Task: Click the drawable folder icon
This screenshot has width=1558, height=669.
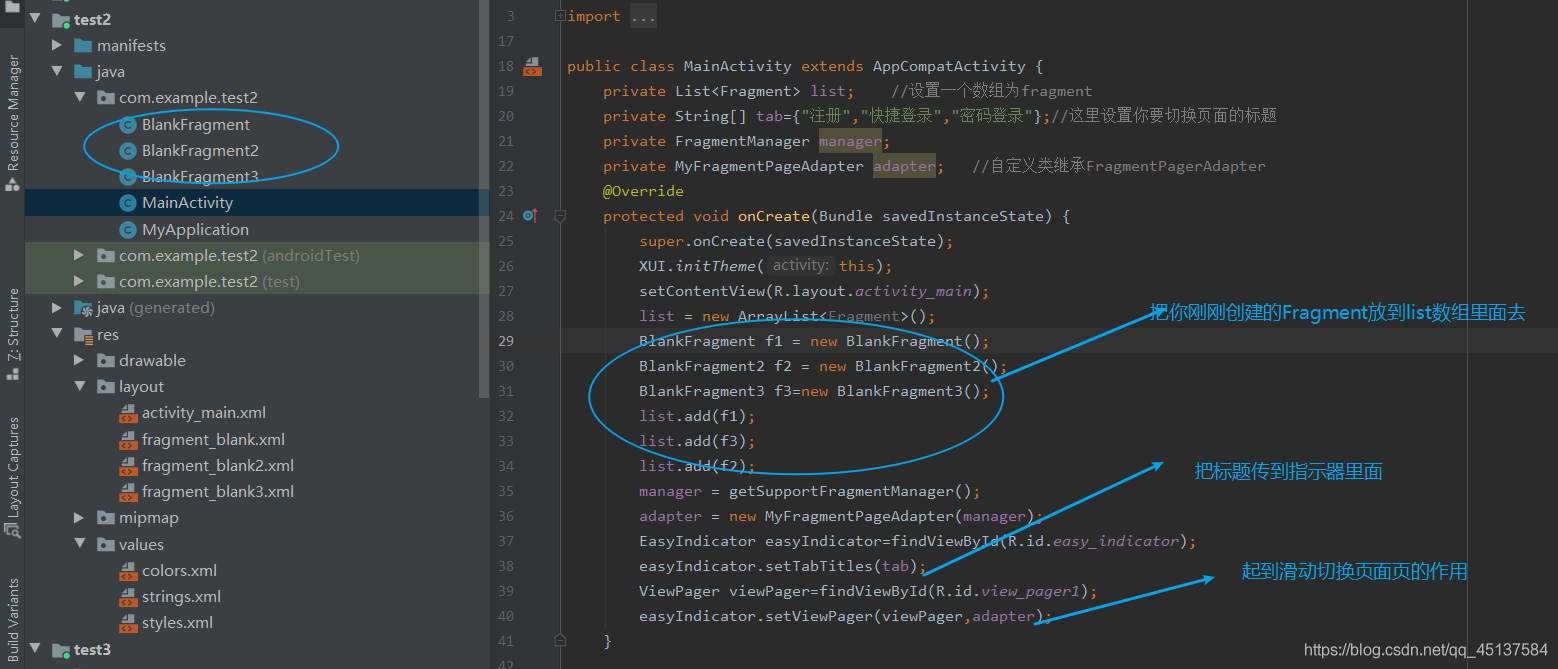Action: [x=105, y=360]
